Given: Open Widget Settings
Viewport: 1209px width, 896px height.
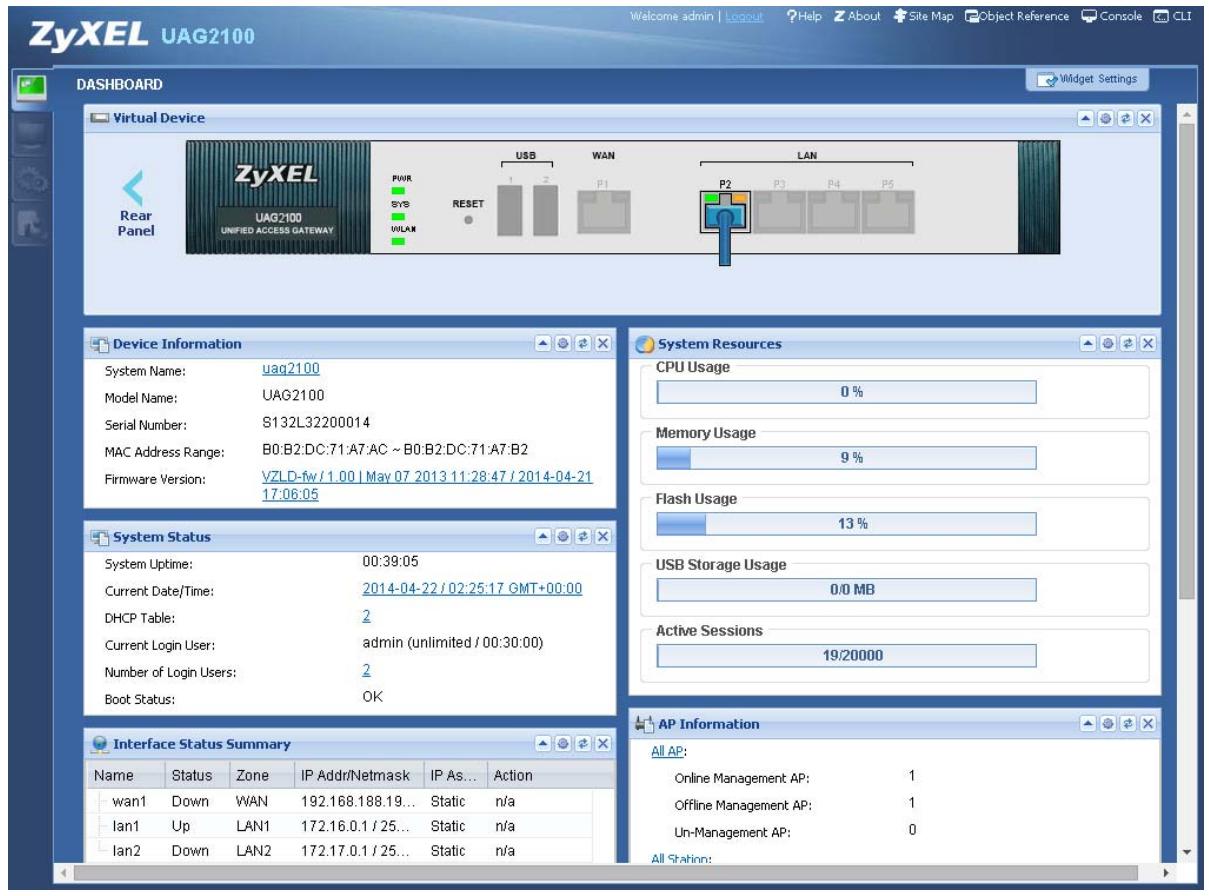Looking at the screenshot, I should (x=1087, y=80).
